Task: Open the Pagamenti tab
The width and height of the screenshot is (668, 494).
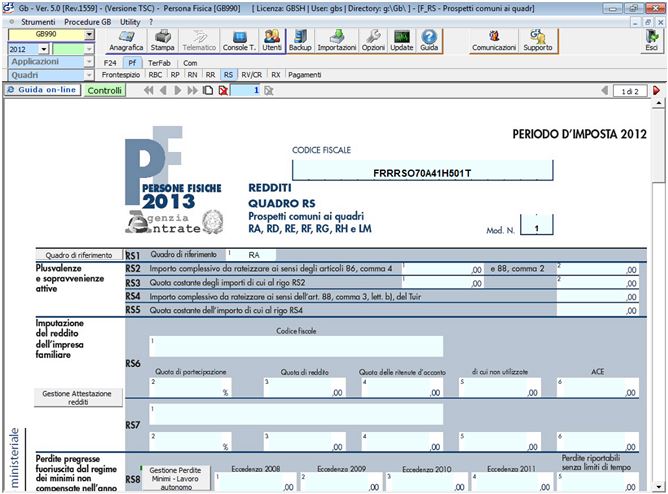Action: [x=305, y=75]
